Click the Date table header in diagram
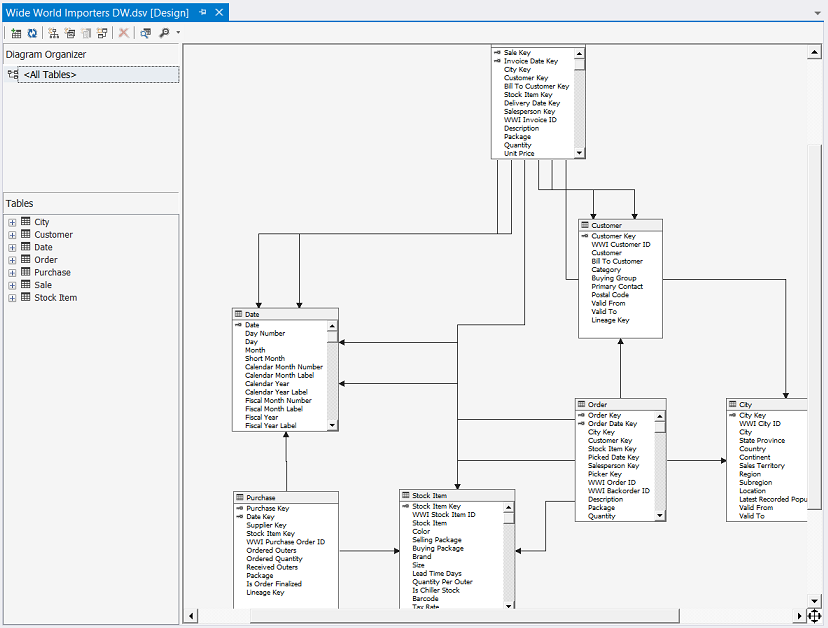The image size is (828, 628). point(285,314)
